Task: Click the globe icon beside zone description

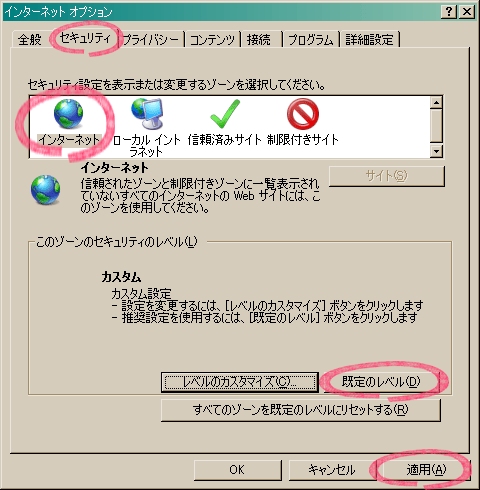Action: tap(45, 189)
